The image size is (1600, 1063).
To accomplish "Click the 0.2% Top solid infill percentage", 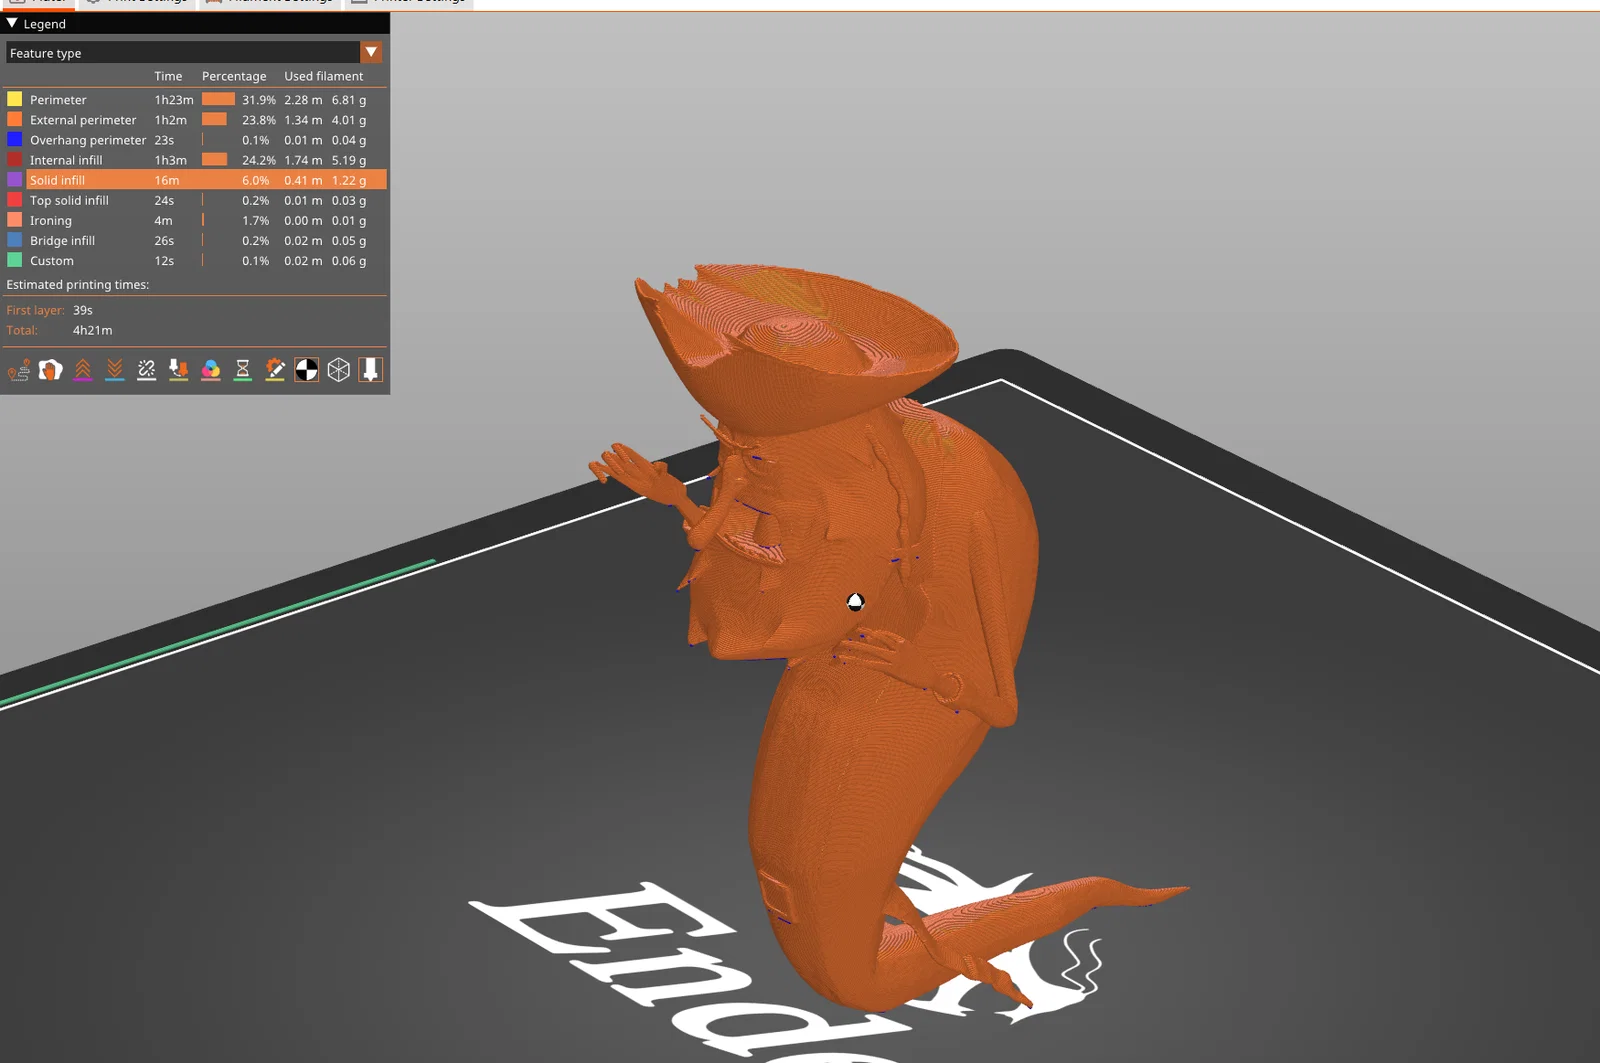I will (255, 200).
